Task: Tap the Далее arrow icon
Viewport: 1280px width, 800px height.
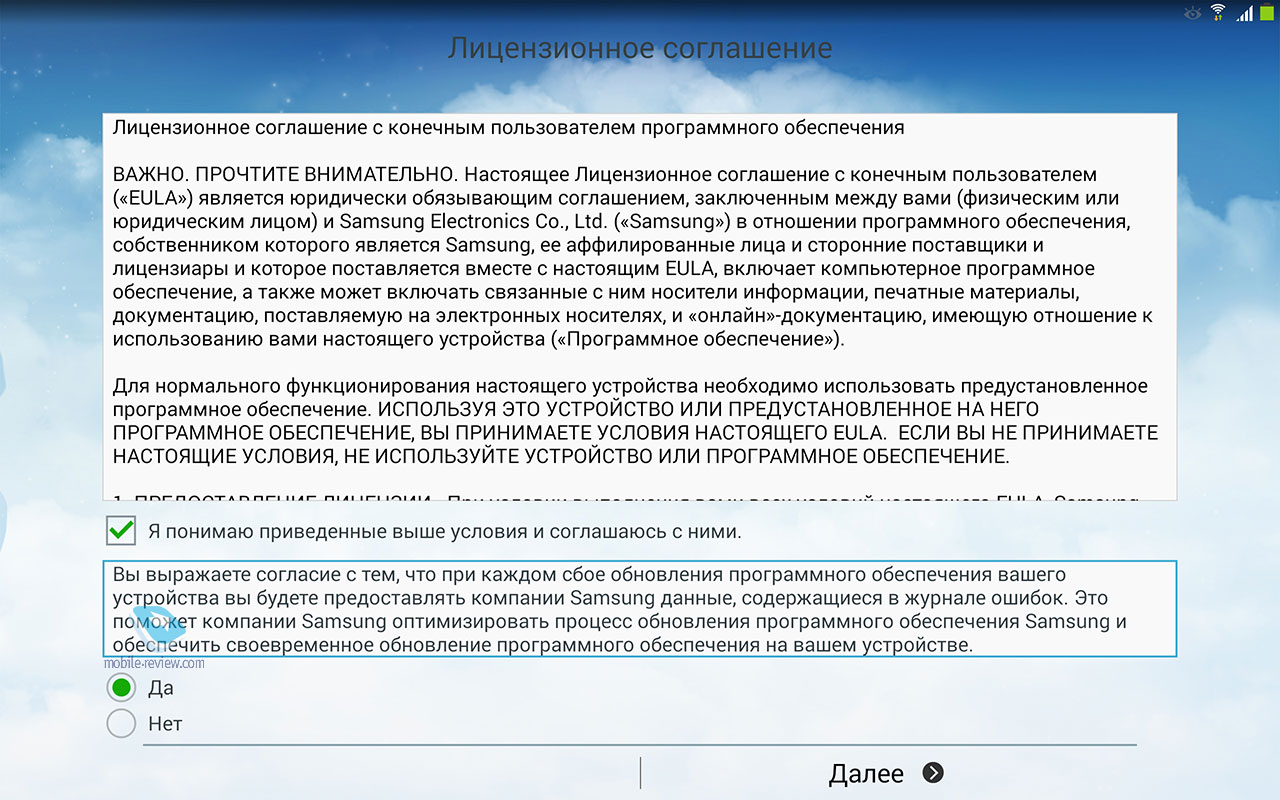Action: tap(932, 773)
